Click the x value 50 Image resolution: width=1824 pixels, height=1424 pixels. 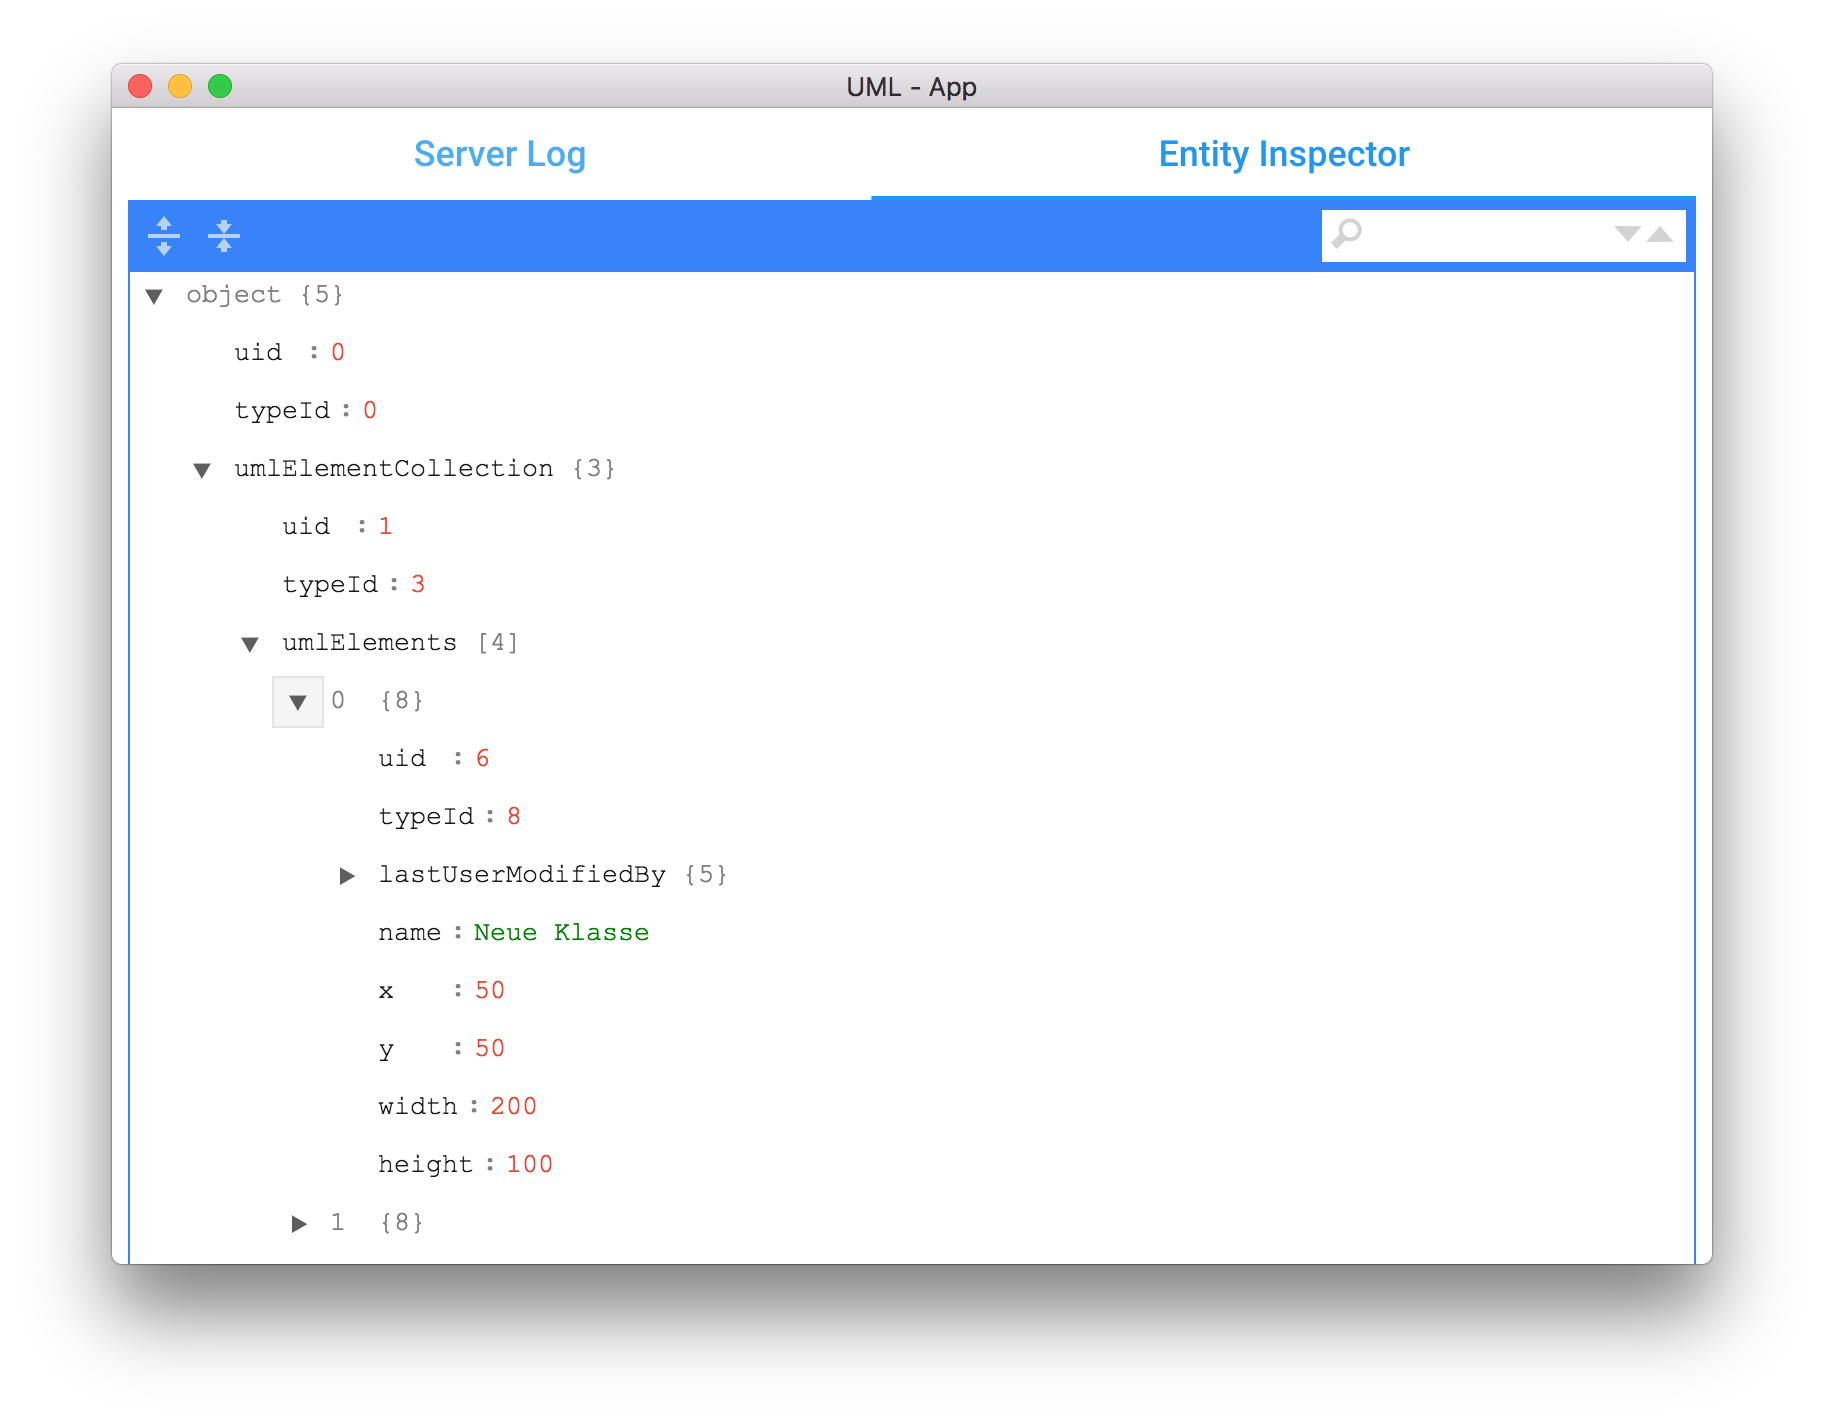(x=489, y=990)
